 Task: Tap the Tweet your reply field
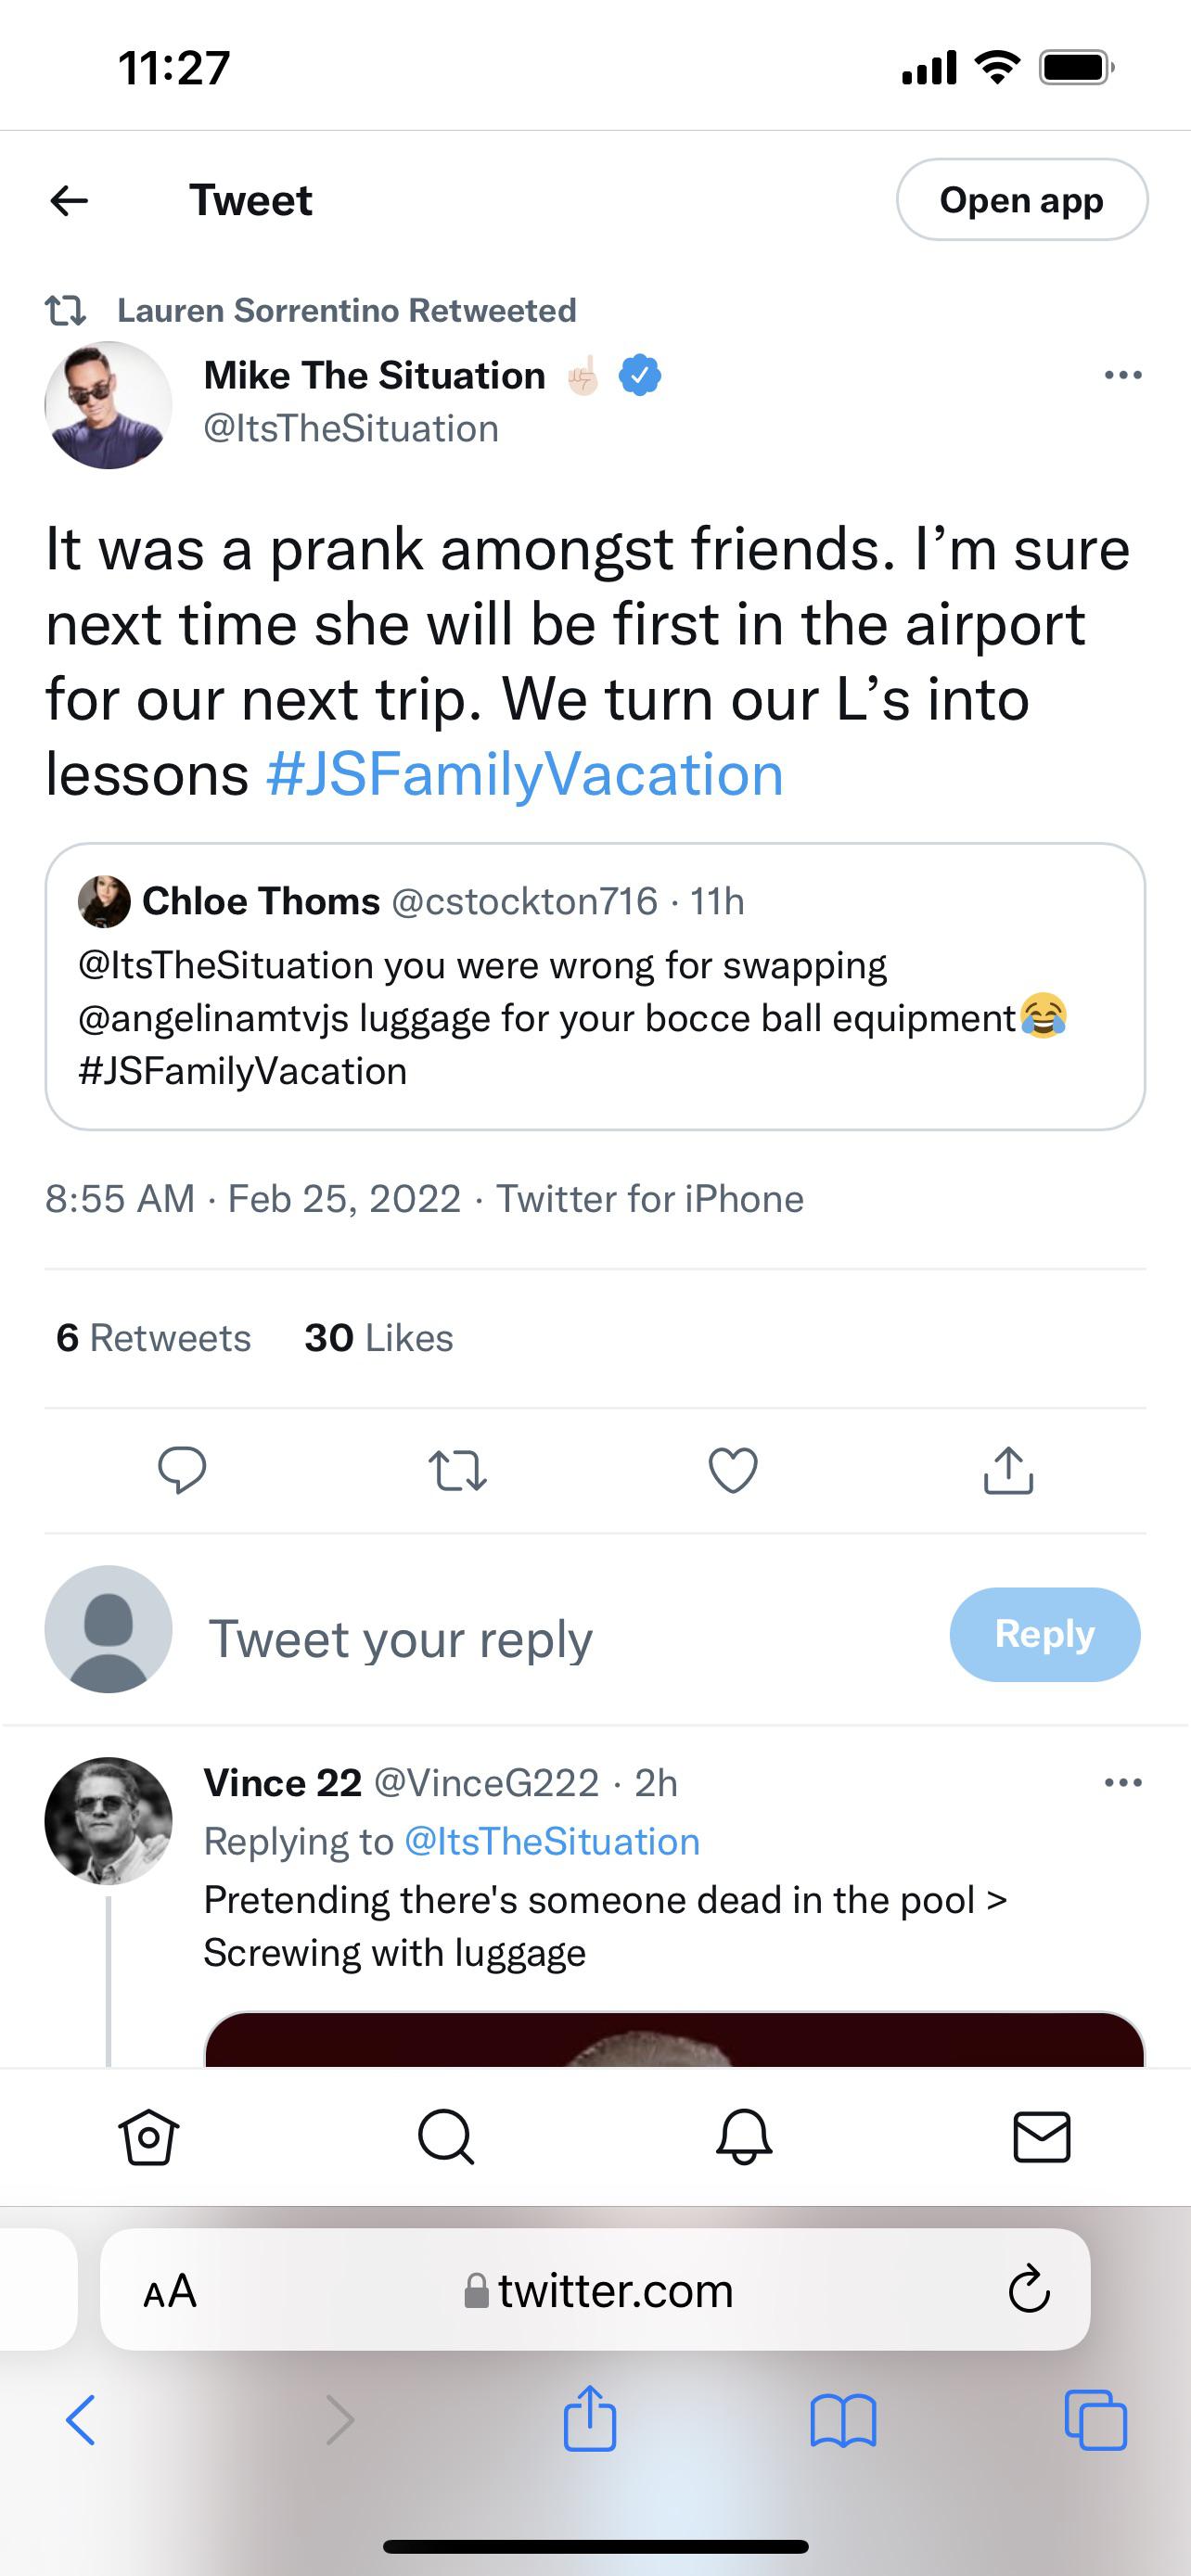point(400,1638)
